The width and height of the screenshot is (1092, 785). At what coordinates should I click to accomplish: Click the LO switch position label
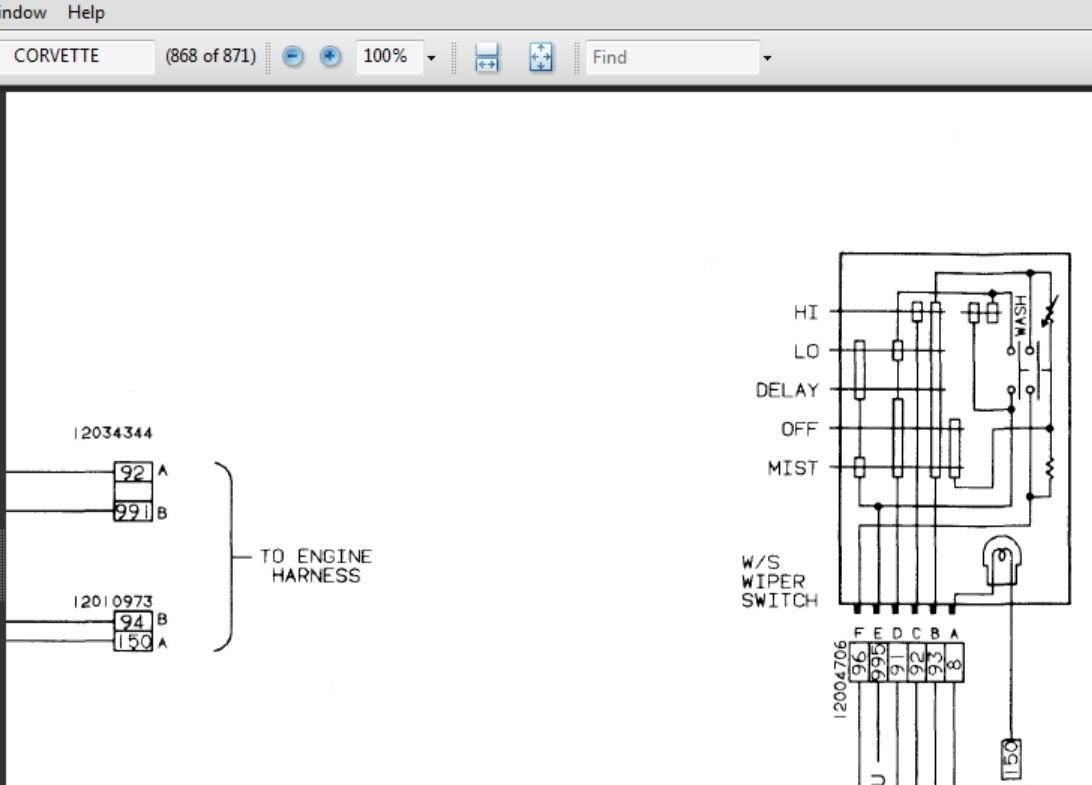click(806, 351)
